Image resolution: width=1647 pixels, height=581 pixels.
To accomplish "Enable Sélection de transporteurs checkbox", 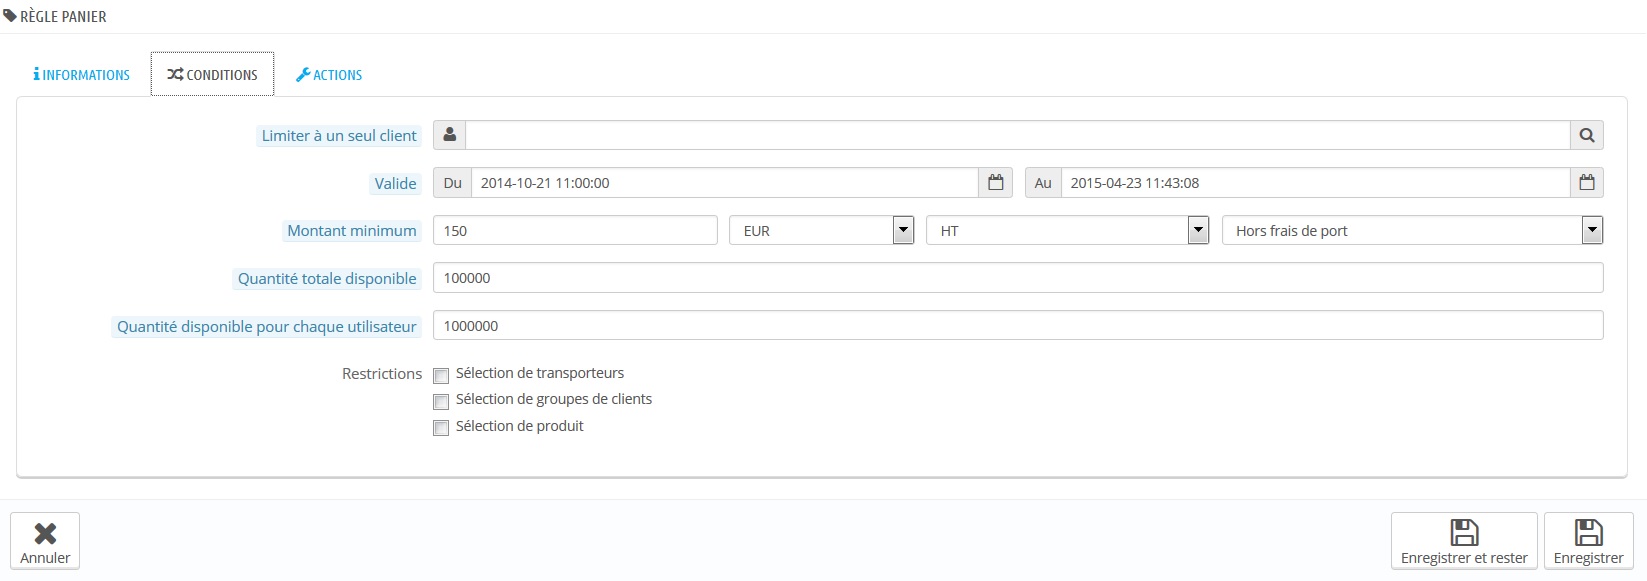I will pyautogui.click(x=441, y=376).
